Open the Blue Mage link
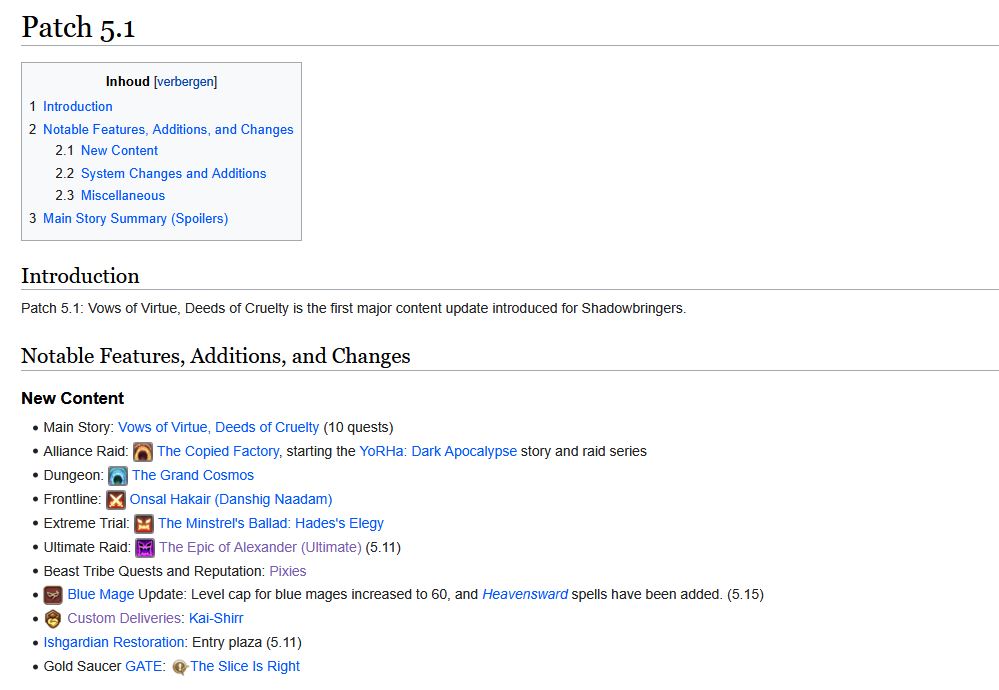Image resolution: width=999 pixels, height=690 pixels. point(101,594)
